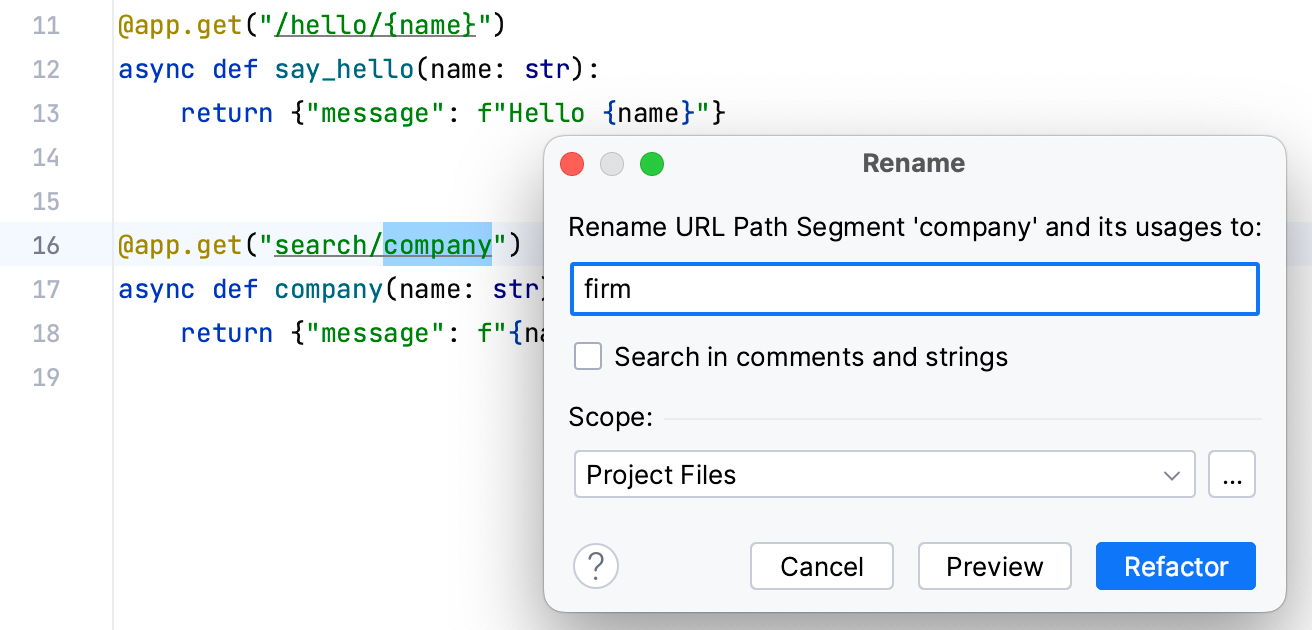Click line number 16 in the gutter
The width and height of the screenshot is (1312, 630).
tap(46, 245)
